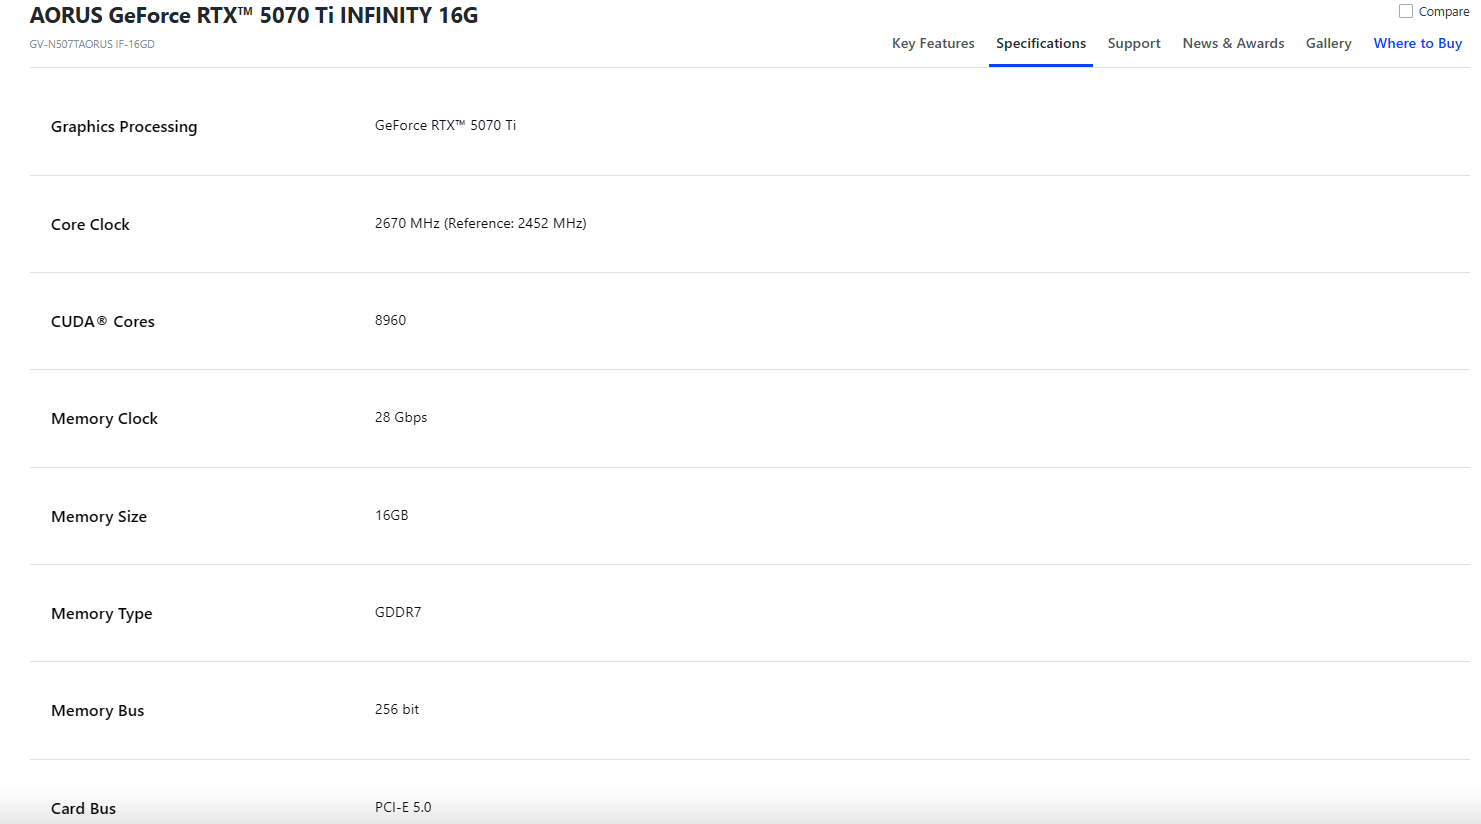Image resolution: width=1481 pixels, height=824 pixels.
Task: Select the GDDR7 value
Action: pos(398,612)
